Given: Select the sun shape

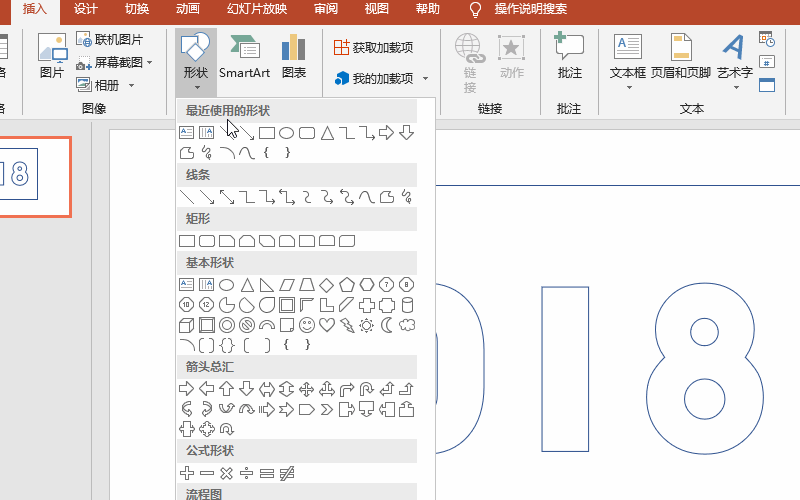Looking at the screenshot, I should 366,325.
